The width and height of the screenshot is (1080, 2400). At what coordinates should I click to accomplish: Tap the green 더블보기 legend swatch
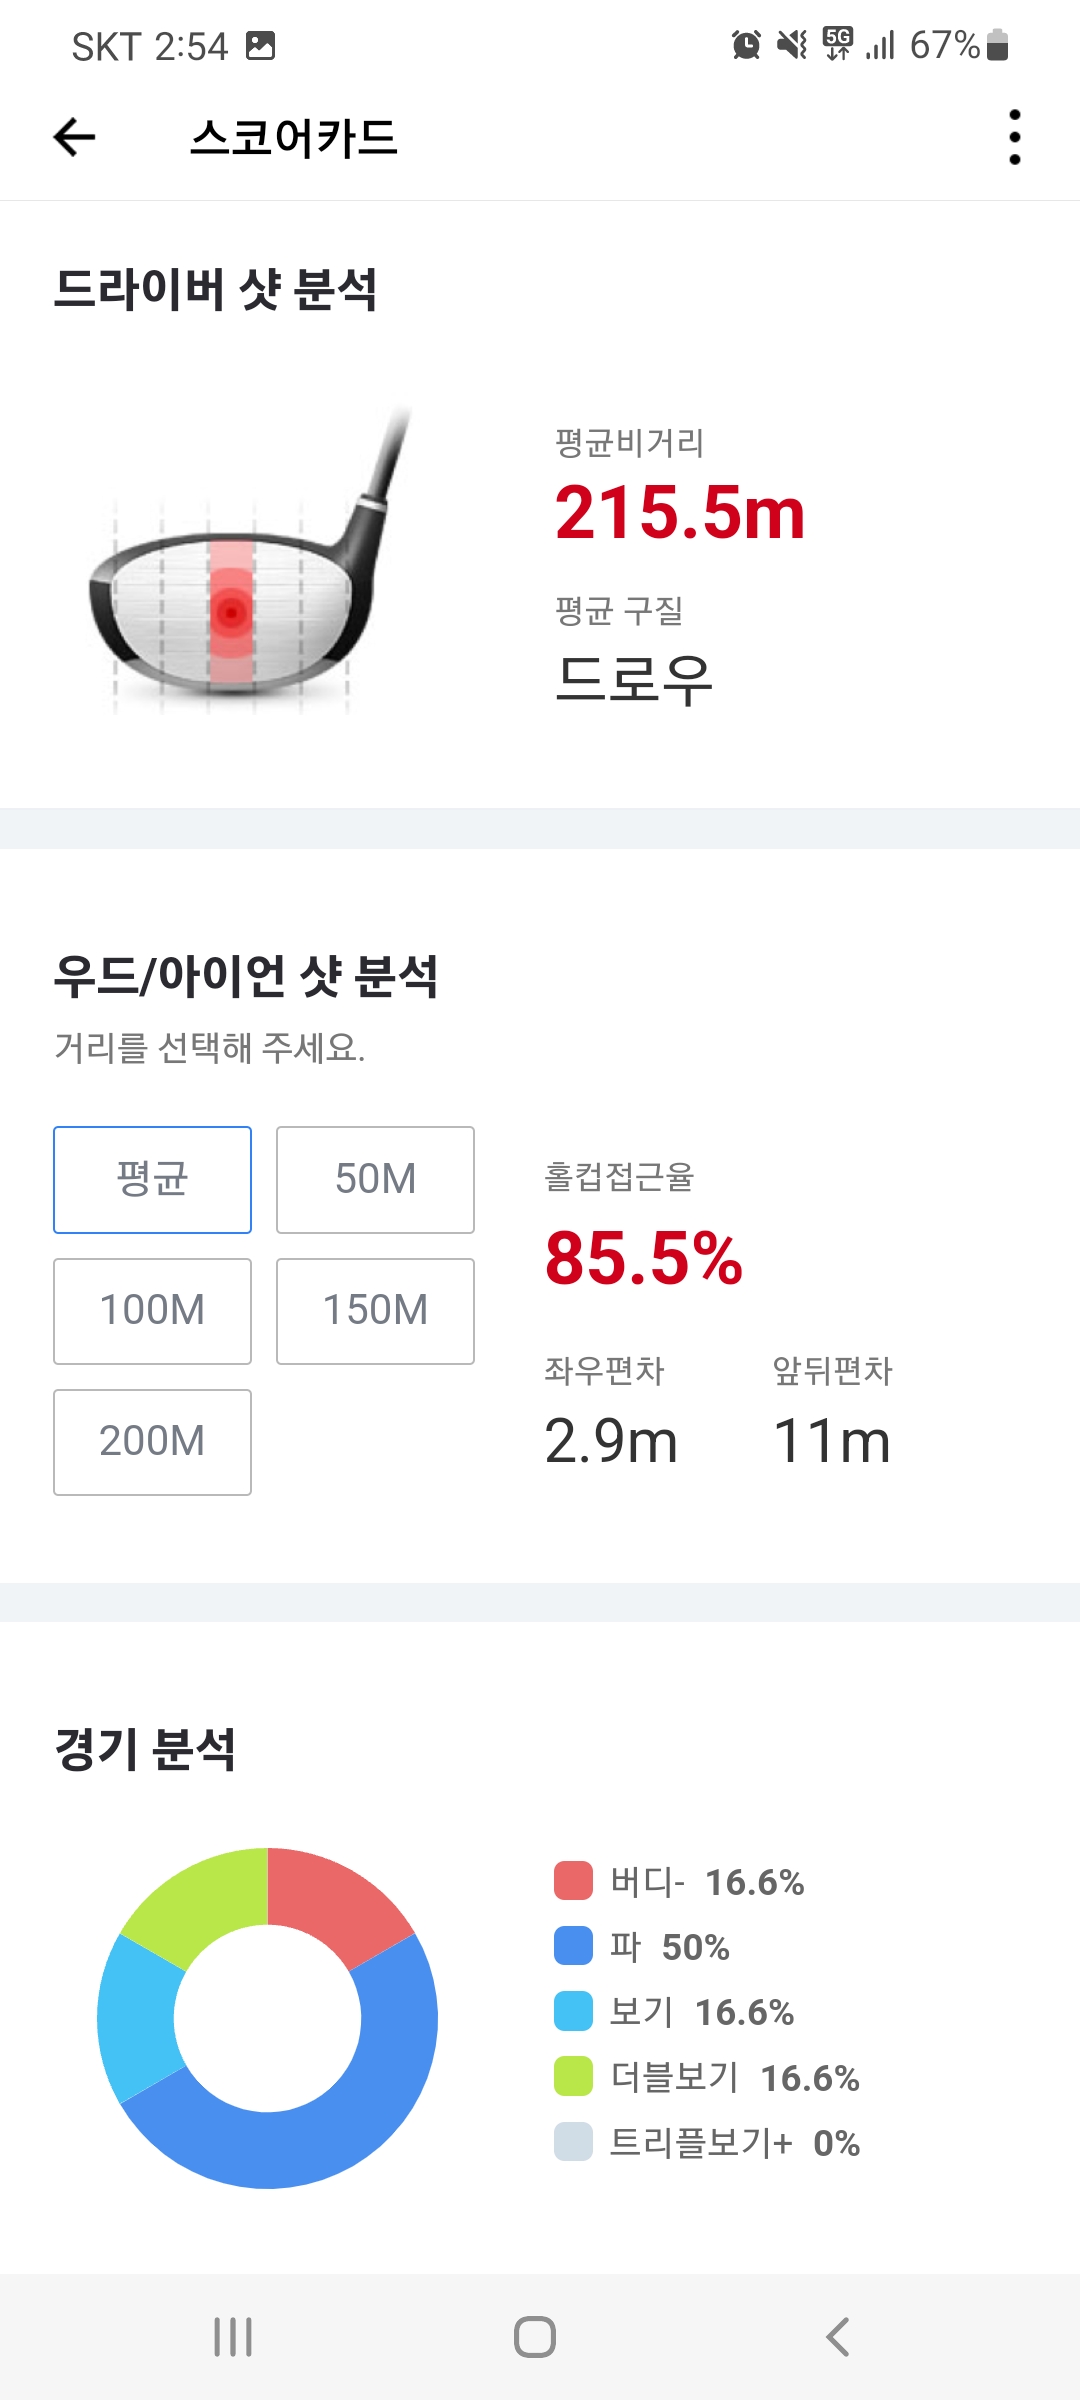[573, 2077]
